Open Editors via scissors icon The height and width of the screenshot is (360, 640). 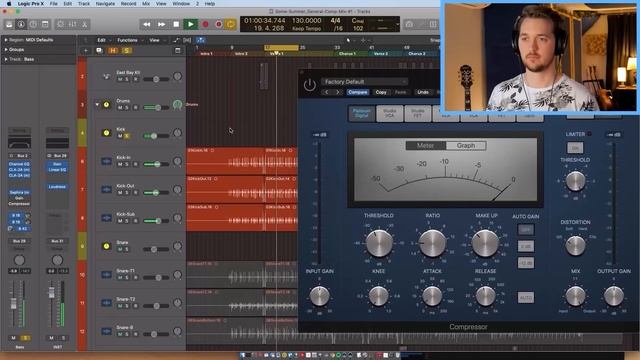[x=84, y=24]
